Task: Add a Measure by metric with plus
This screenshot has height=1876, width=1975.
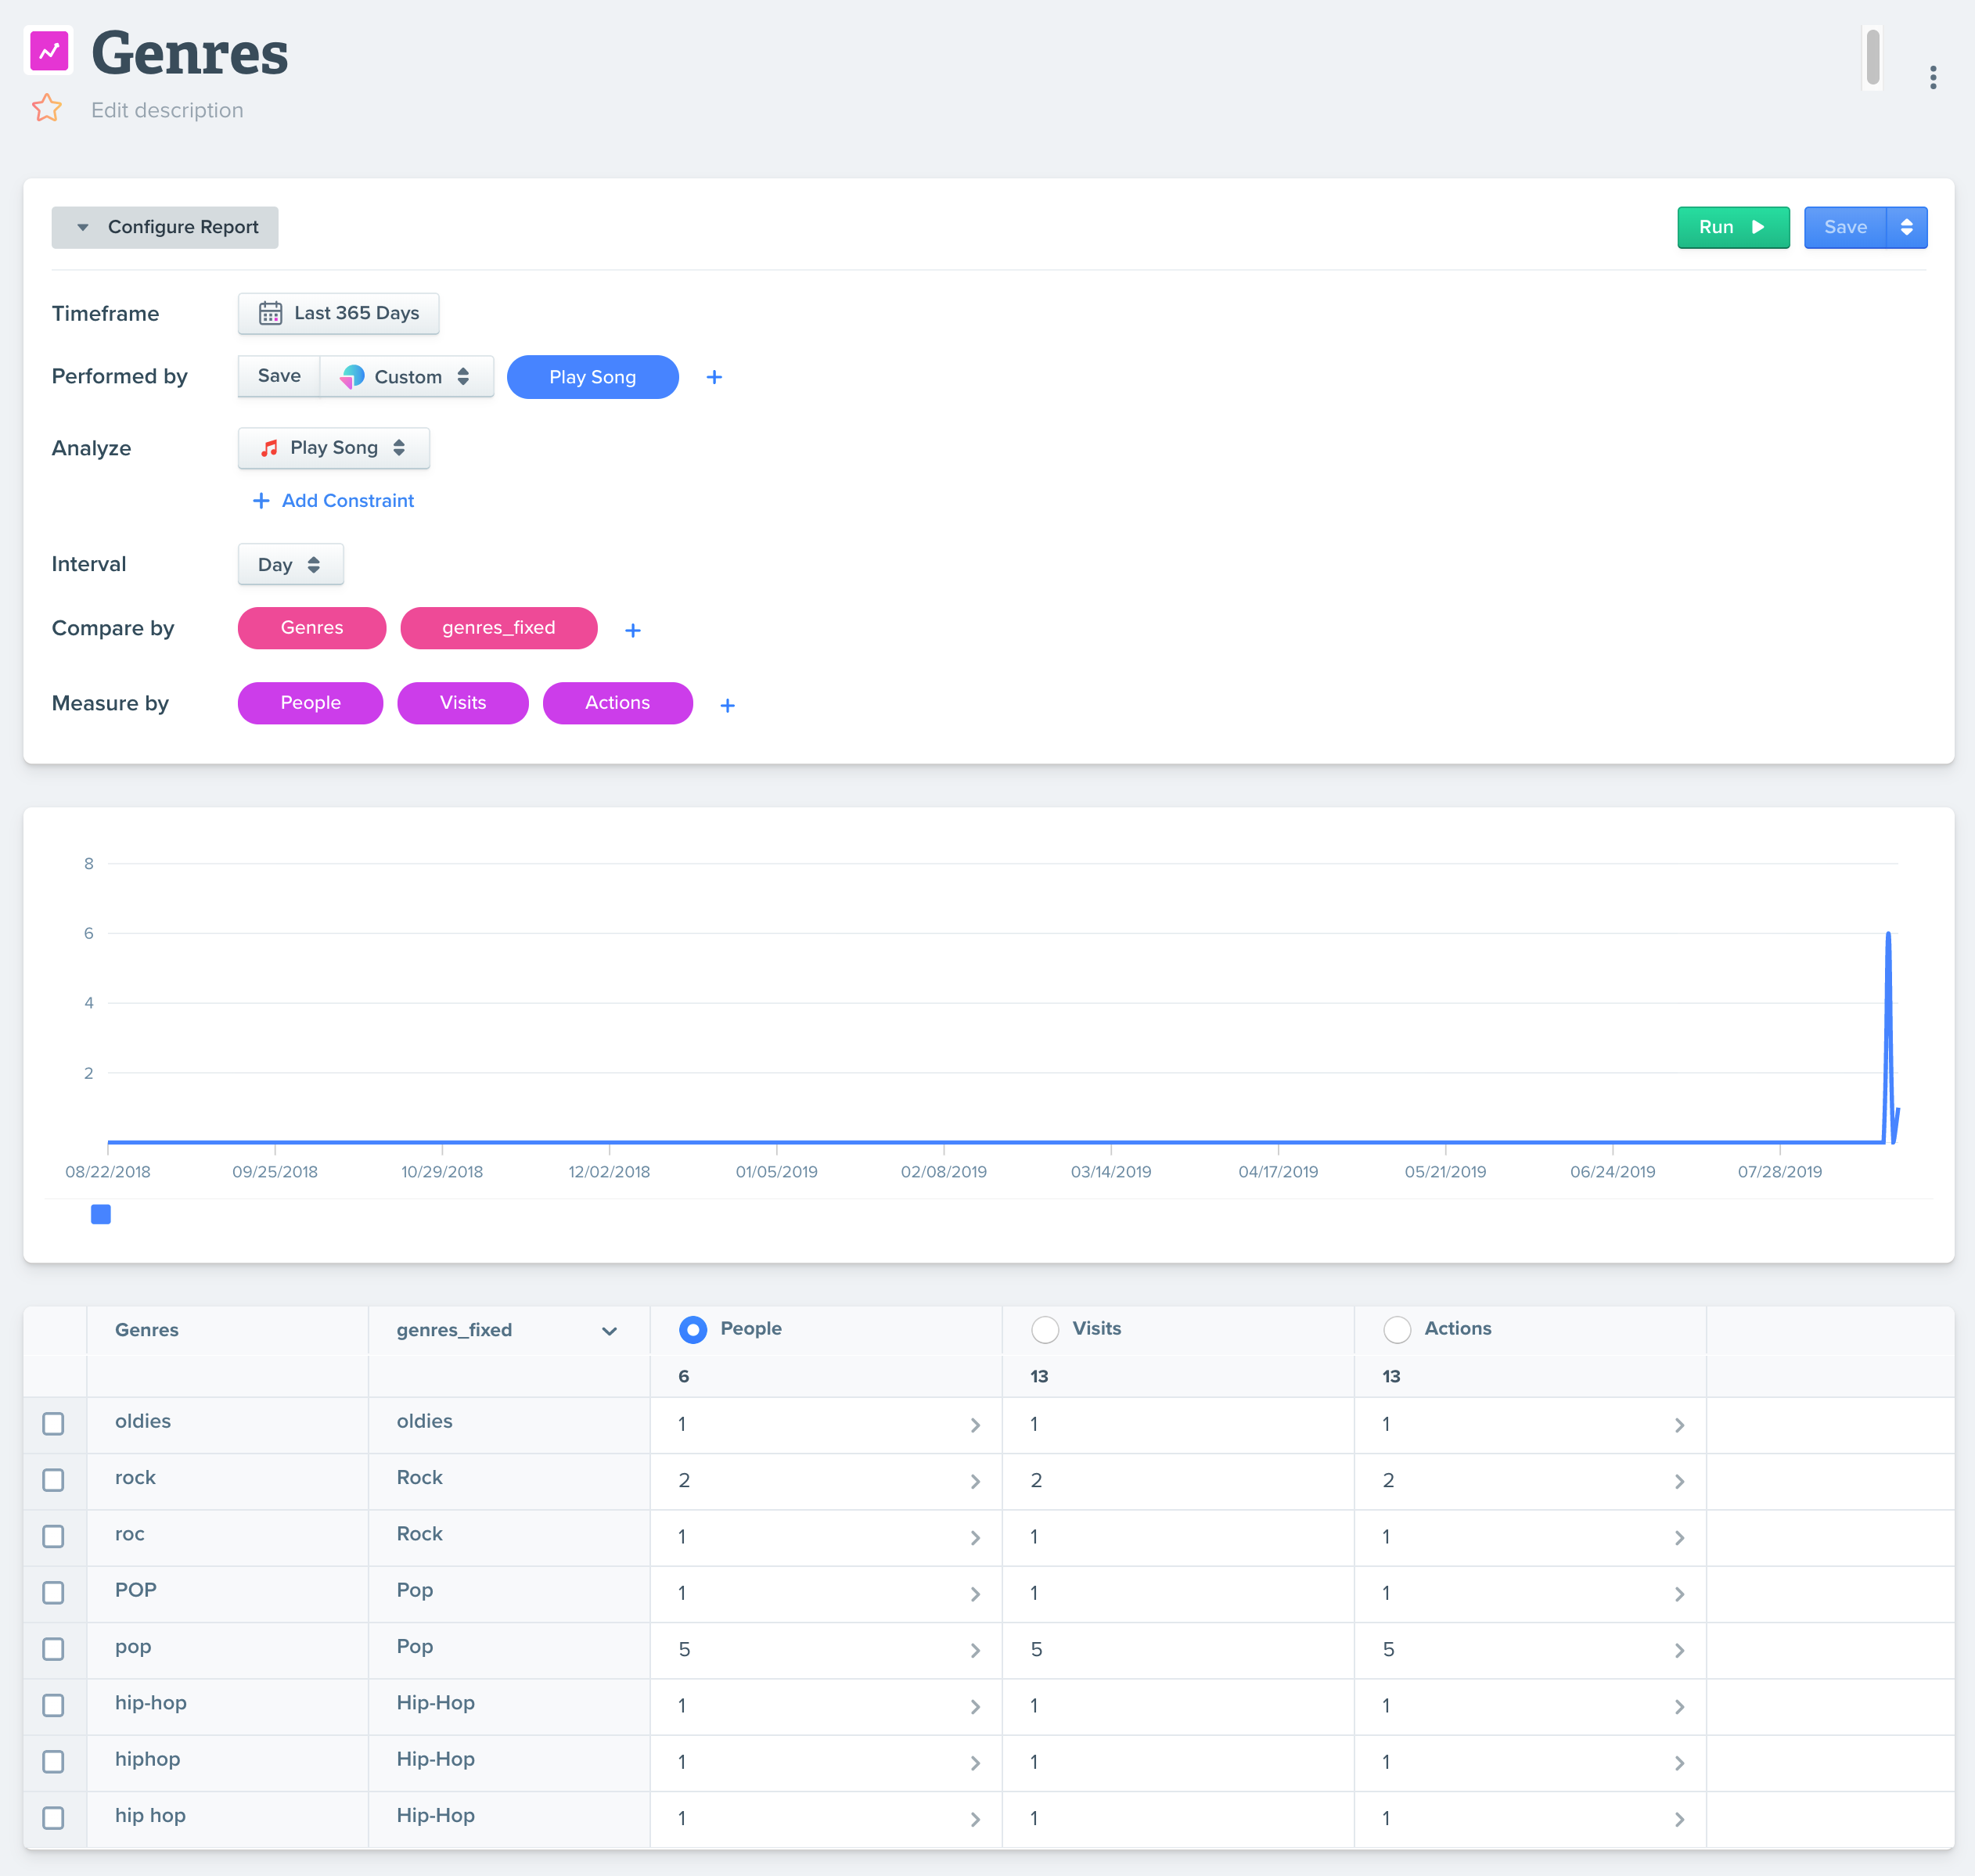Action: (727, 705)
